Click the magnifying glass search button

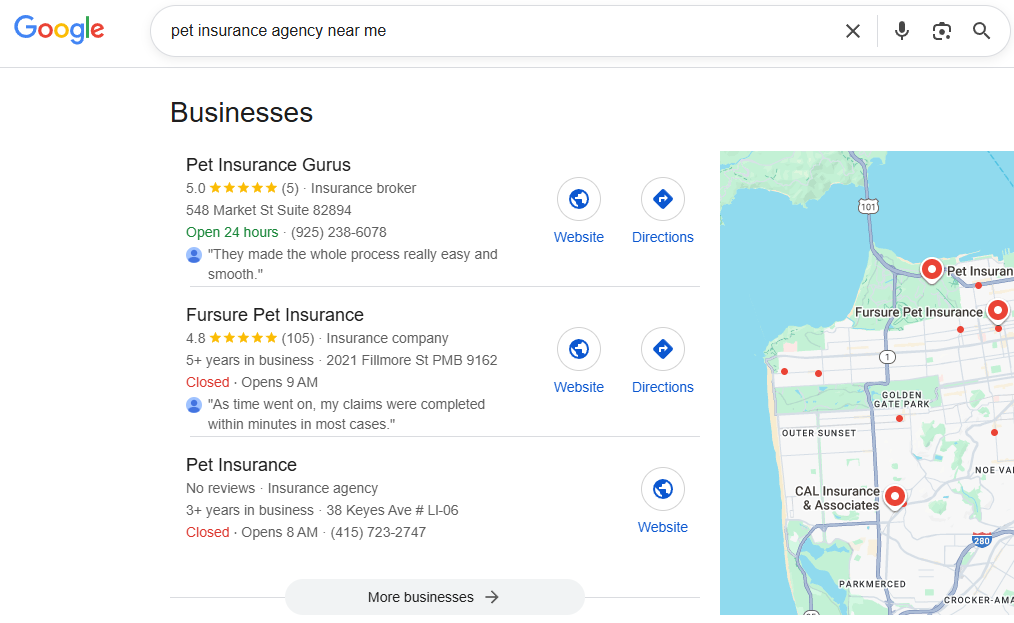point(981,31)
